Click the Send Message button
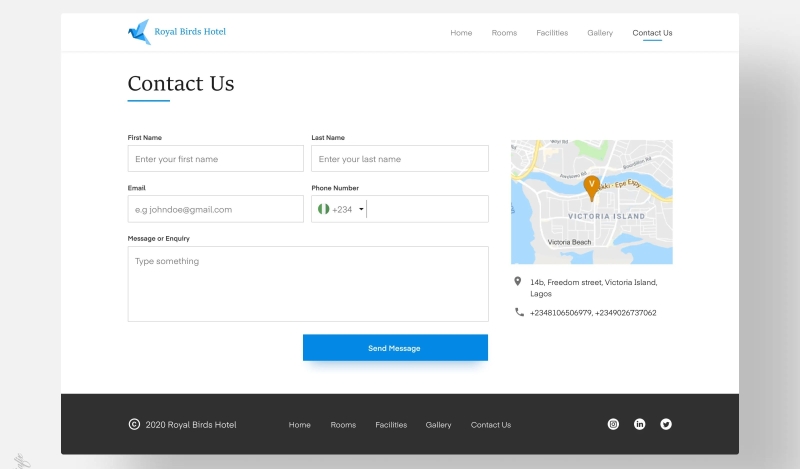The image size is (800, 469). (395, 348)
